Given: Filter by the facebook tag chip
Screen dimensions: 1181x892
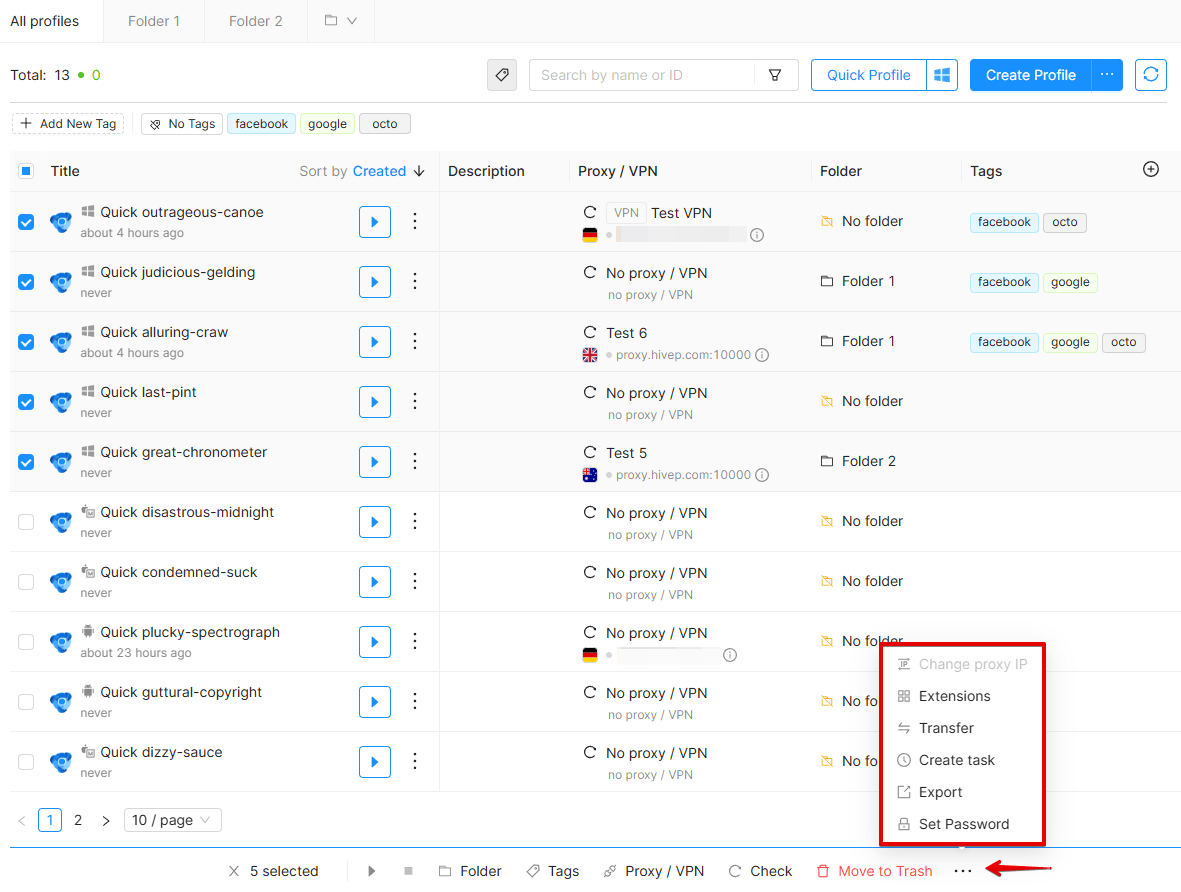Looking at the screenshot, I should 261,124.
